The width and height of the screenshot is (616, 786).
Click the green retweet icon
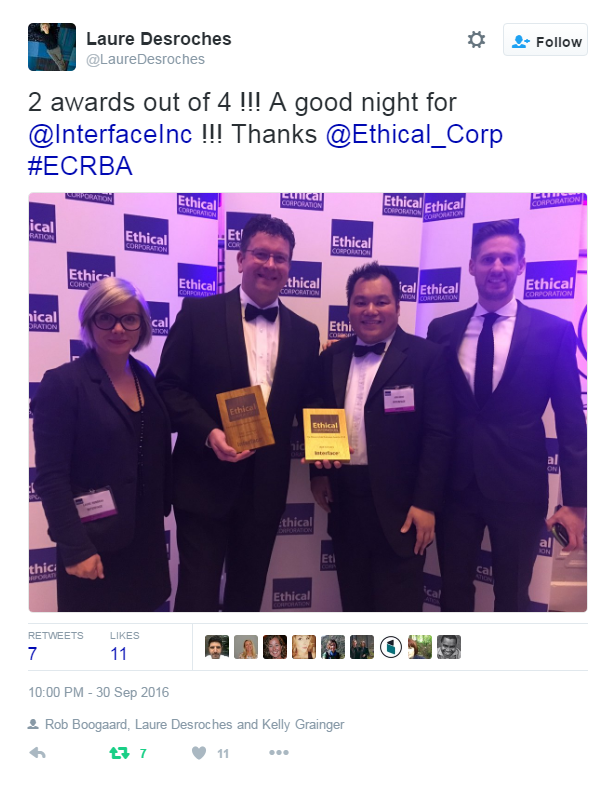(x=119, y=753)
